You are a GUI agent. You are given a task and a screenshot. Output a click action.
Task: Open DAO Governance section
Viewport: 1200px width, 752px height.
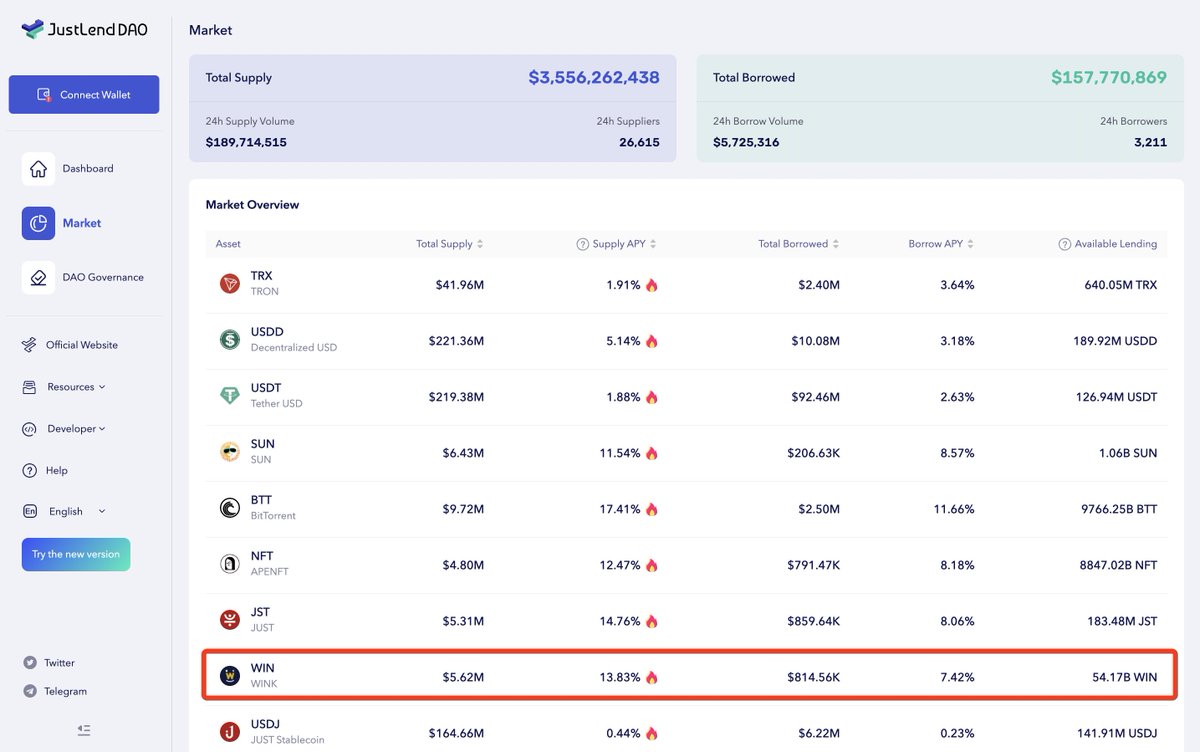pyautogui.click(x=102, y=277)
